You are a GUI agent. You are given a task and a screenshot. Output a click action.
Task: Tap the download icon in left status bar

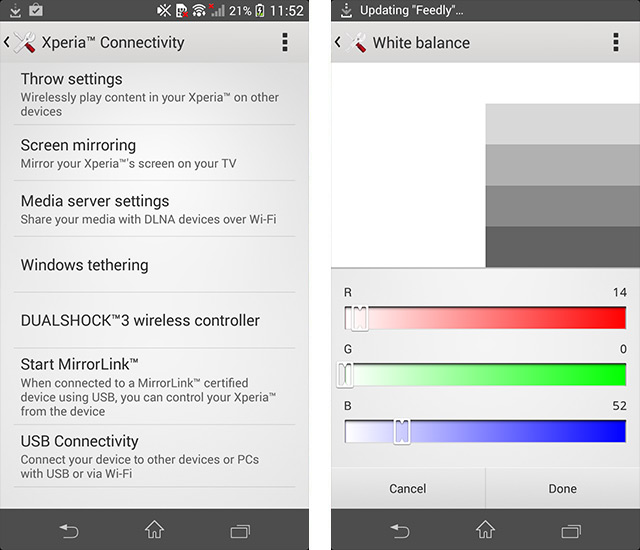tap(15, 10)
